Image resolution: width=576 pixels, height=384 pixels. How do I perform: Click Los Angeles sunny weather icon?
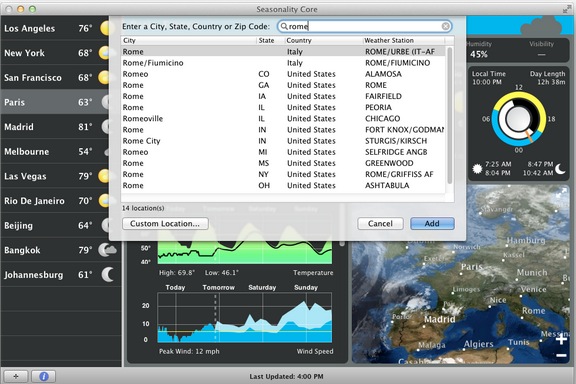[105, 28]
